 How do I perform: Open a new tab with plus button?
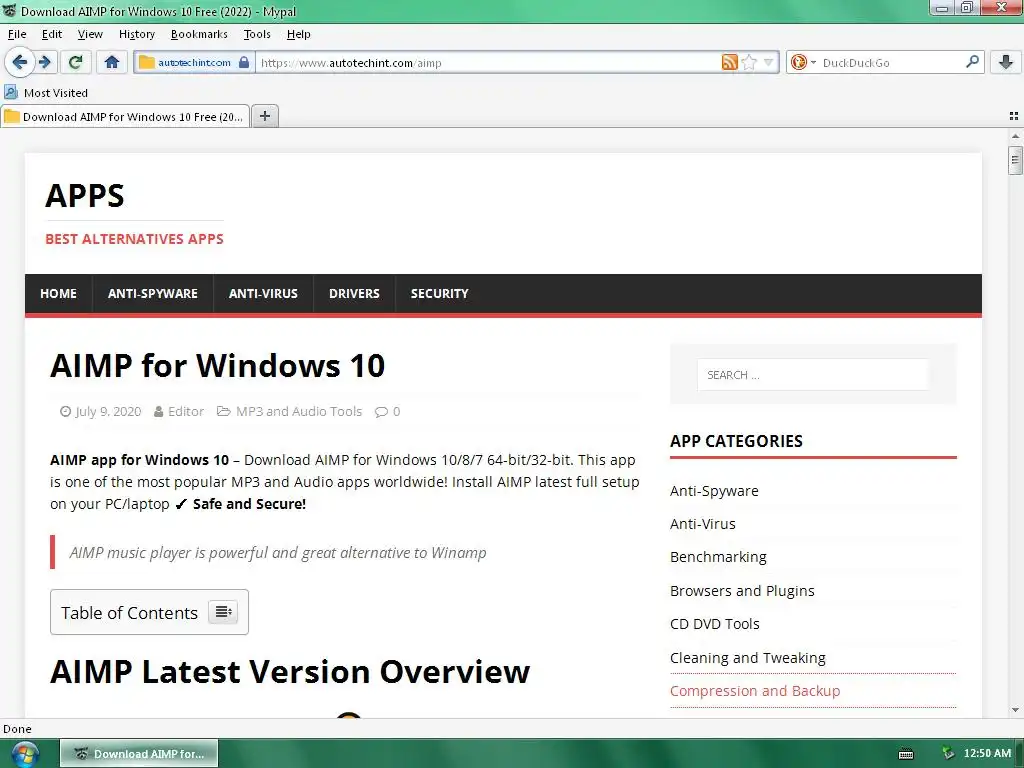click(264, 116)
